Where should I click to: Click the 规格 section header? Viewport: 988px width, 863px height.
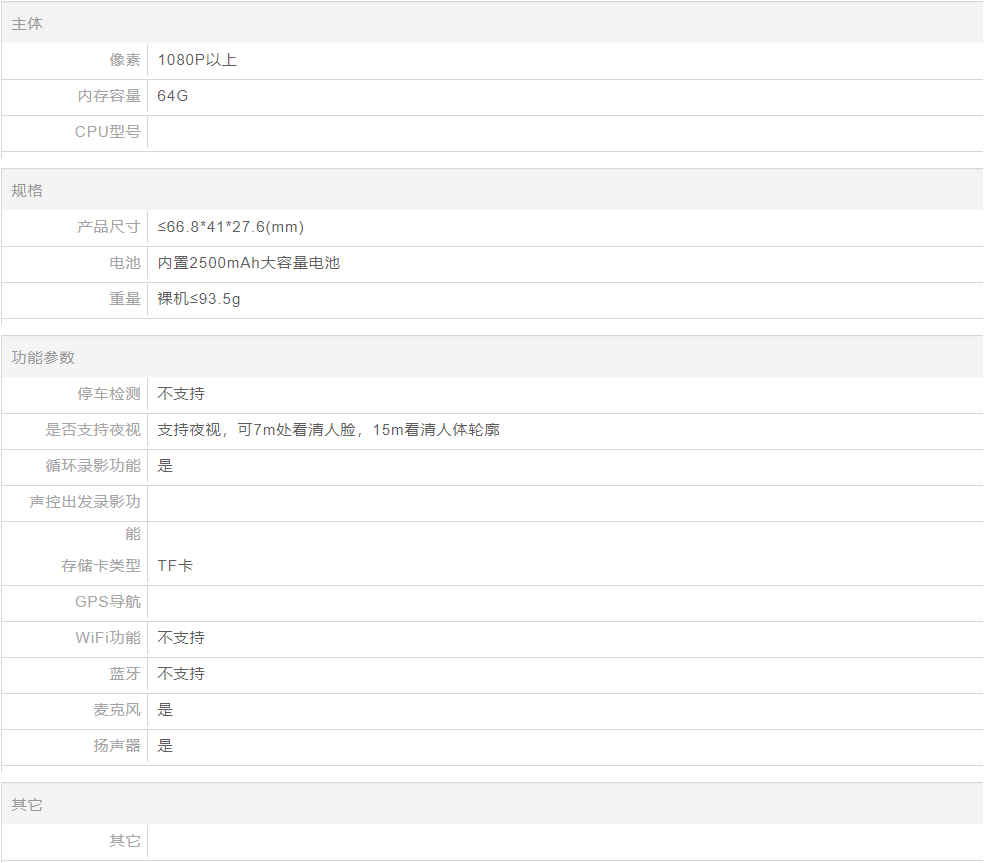click(27, 191)
